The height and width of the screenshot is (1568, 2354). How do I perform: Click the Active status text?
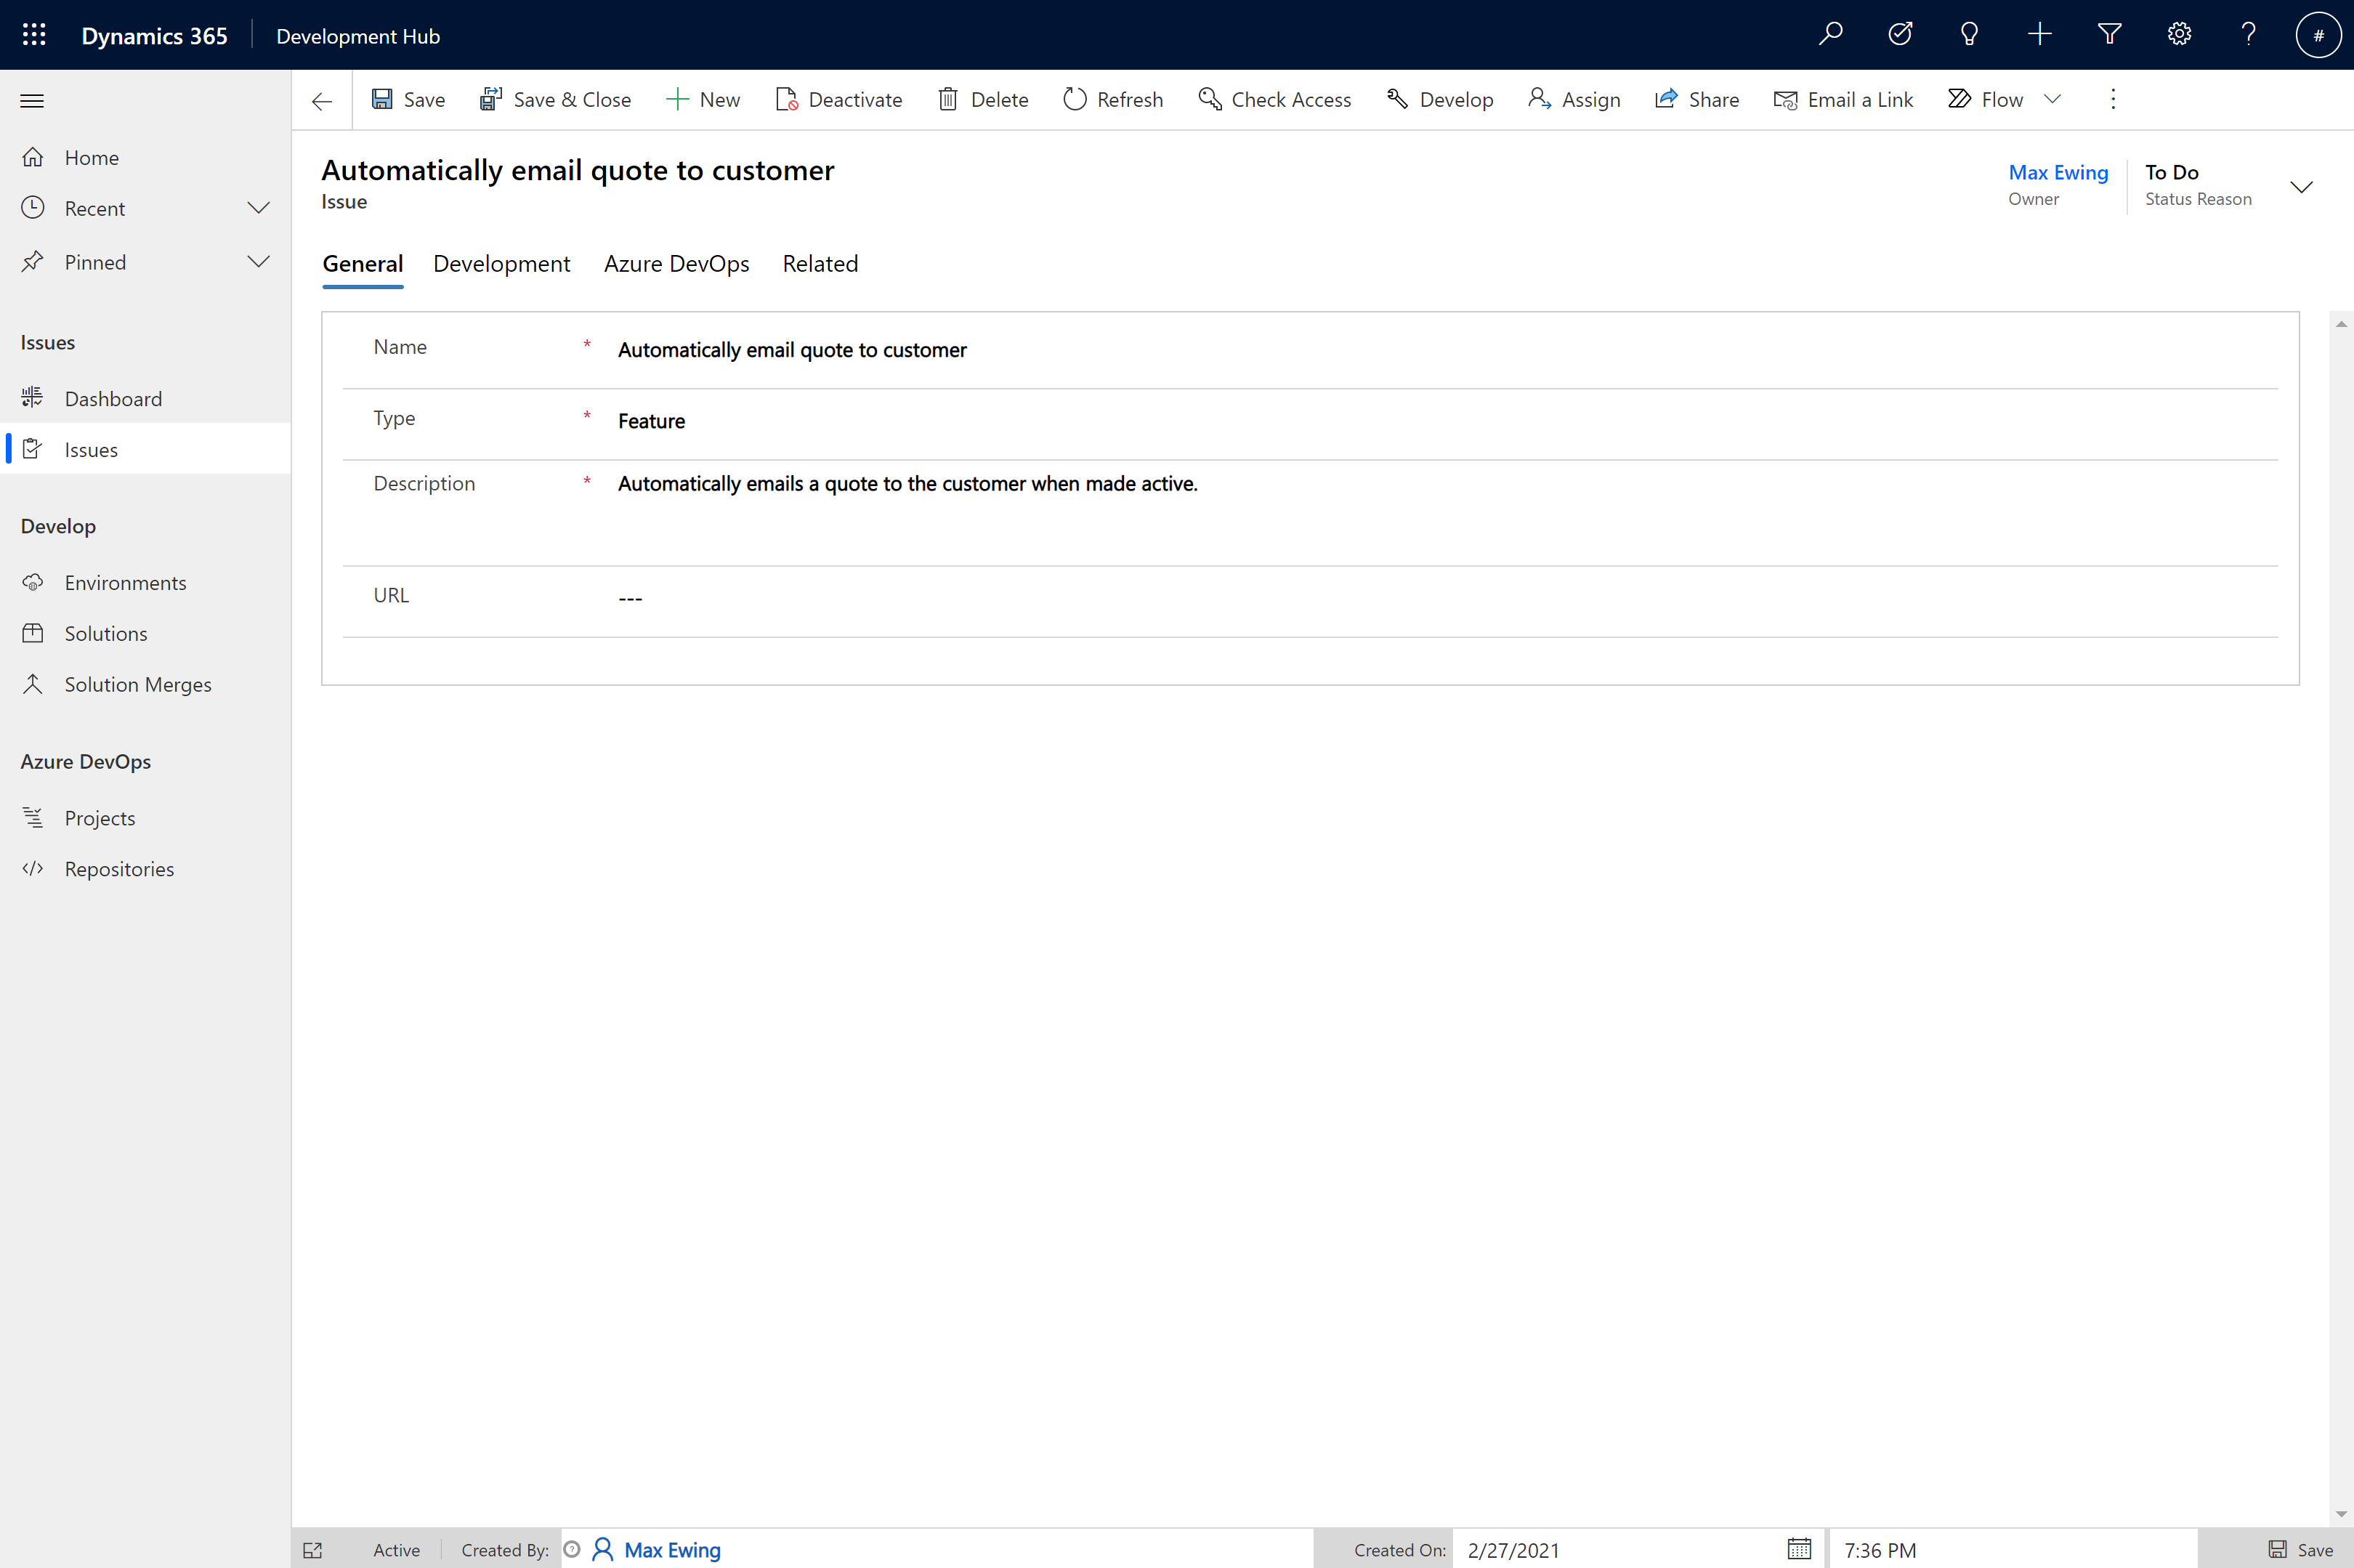click(396, 1550)
